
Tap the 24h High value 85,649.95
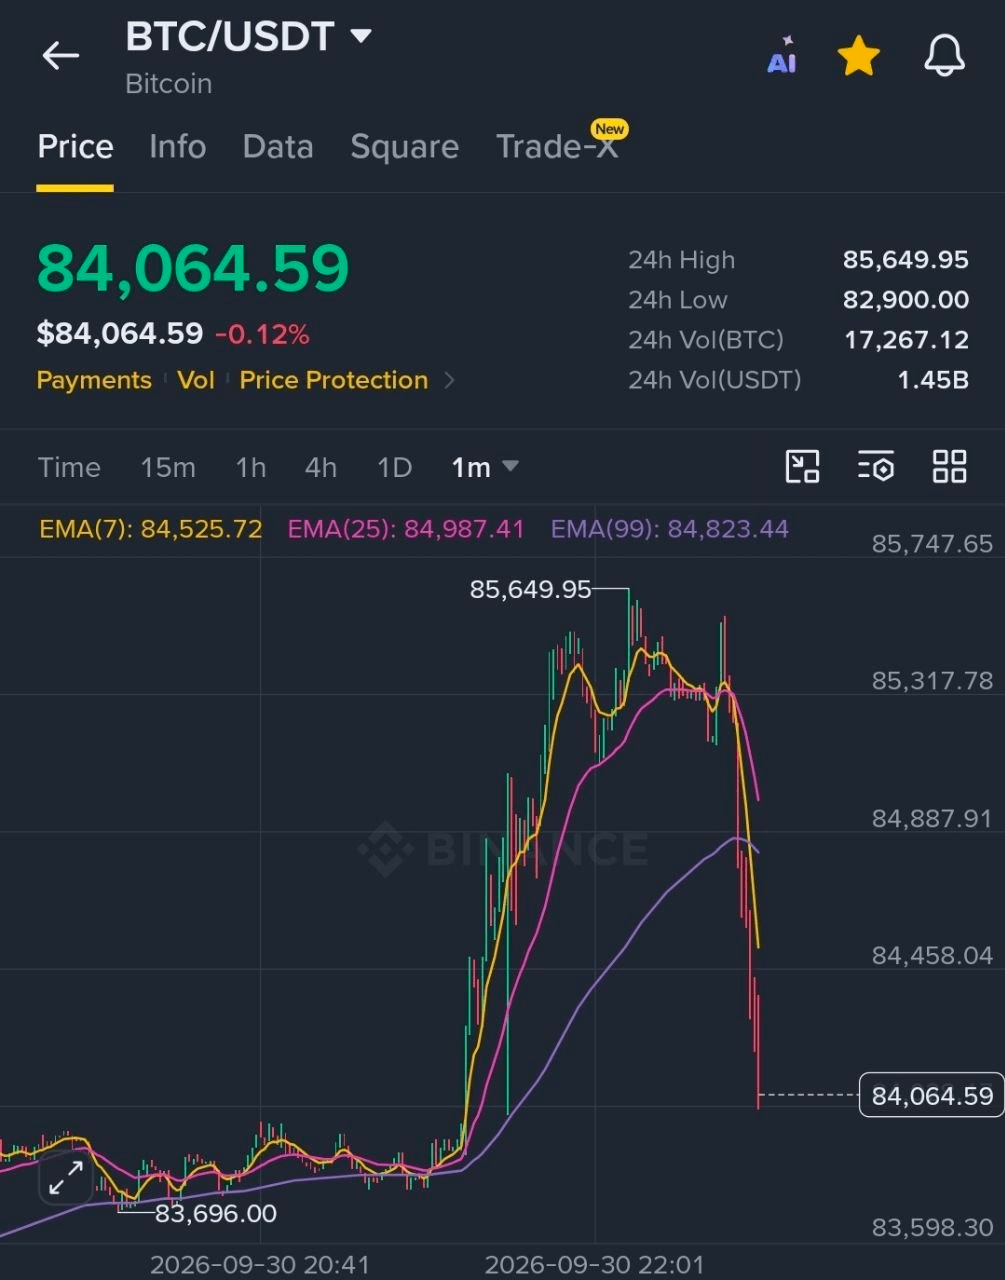pyautogui.click(x=906, y=260)
